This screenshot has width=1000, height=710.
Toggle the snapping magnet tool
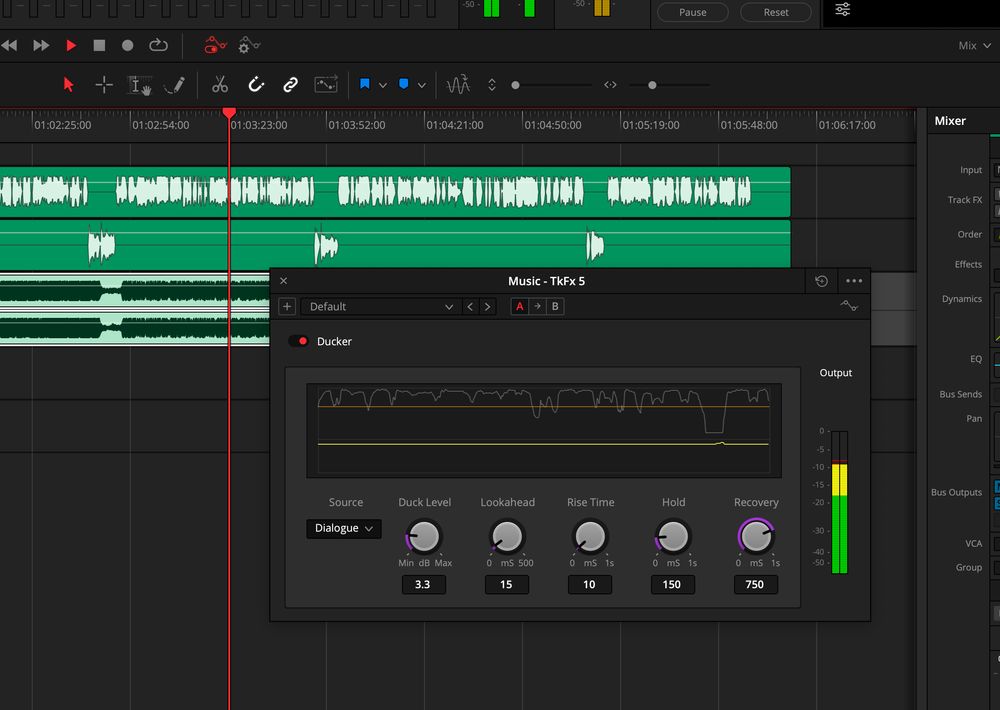pos(255,85)
